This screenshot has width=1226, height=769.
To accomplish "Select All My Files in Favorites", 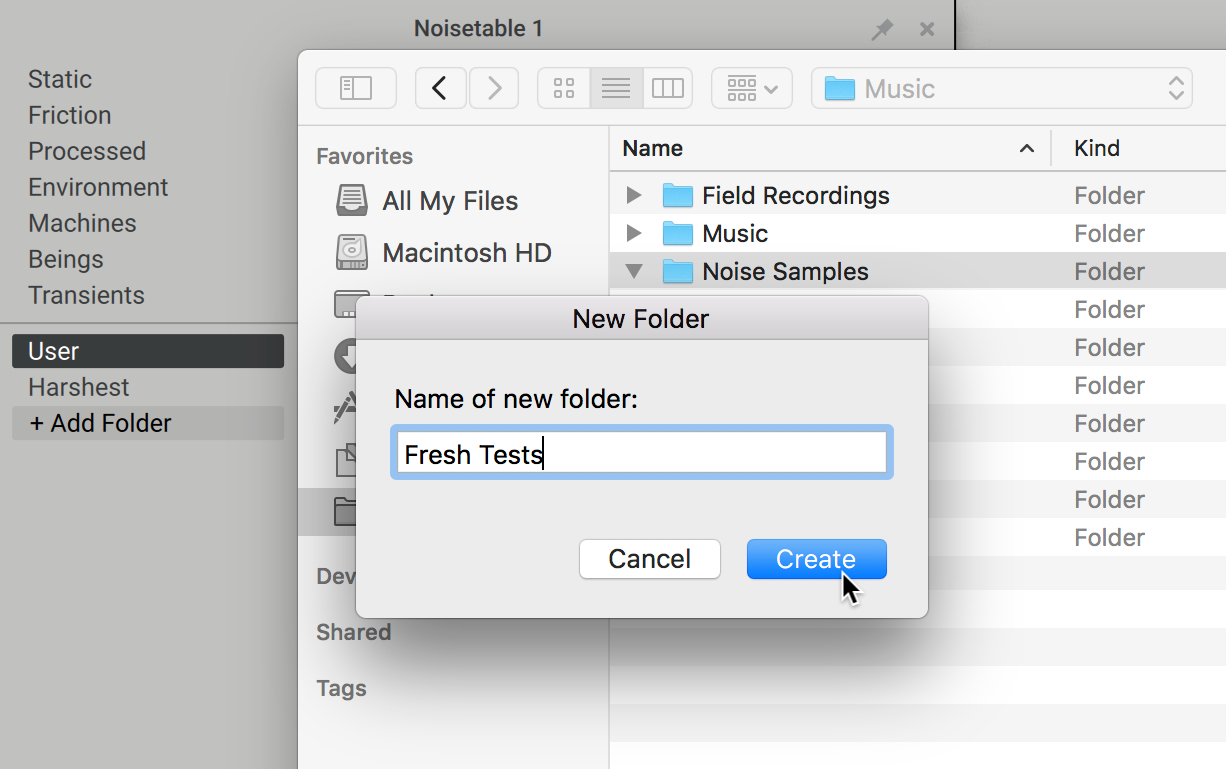I will (450, 200).
